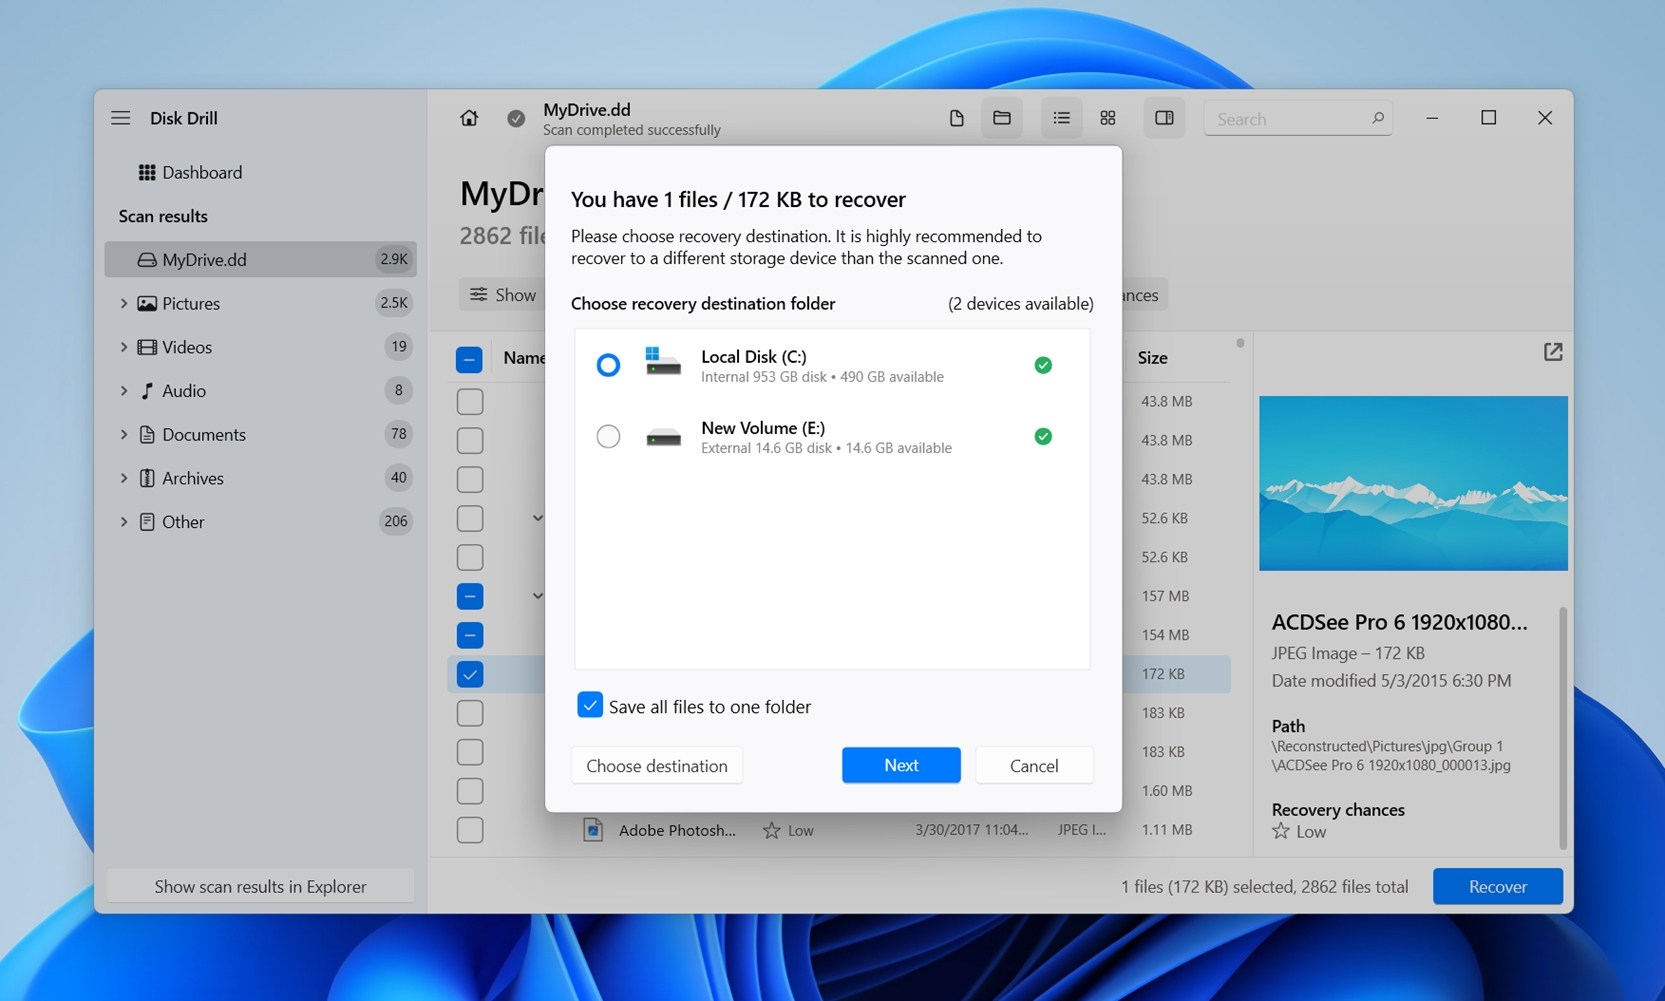Open preview in external window icon
Viewport: 1665px width, 1001px height.
point(1552,352)
